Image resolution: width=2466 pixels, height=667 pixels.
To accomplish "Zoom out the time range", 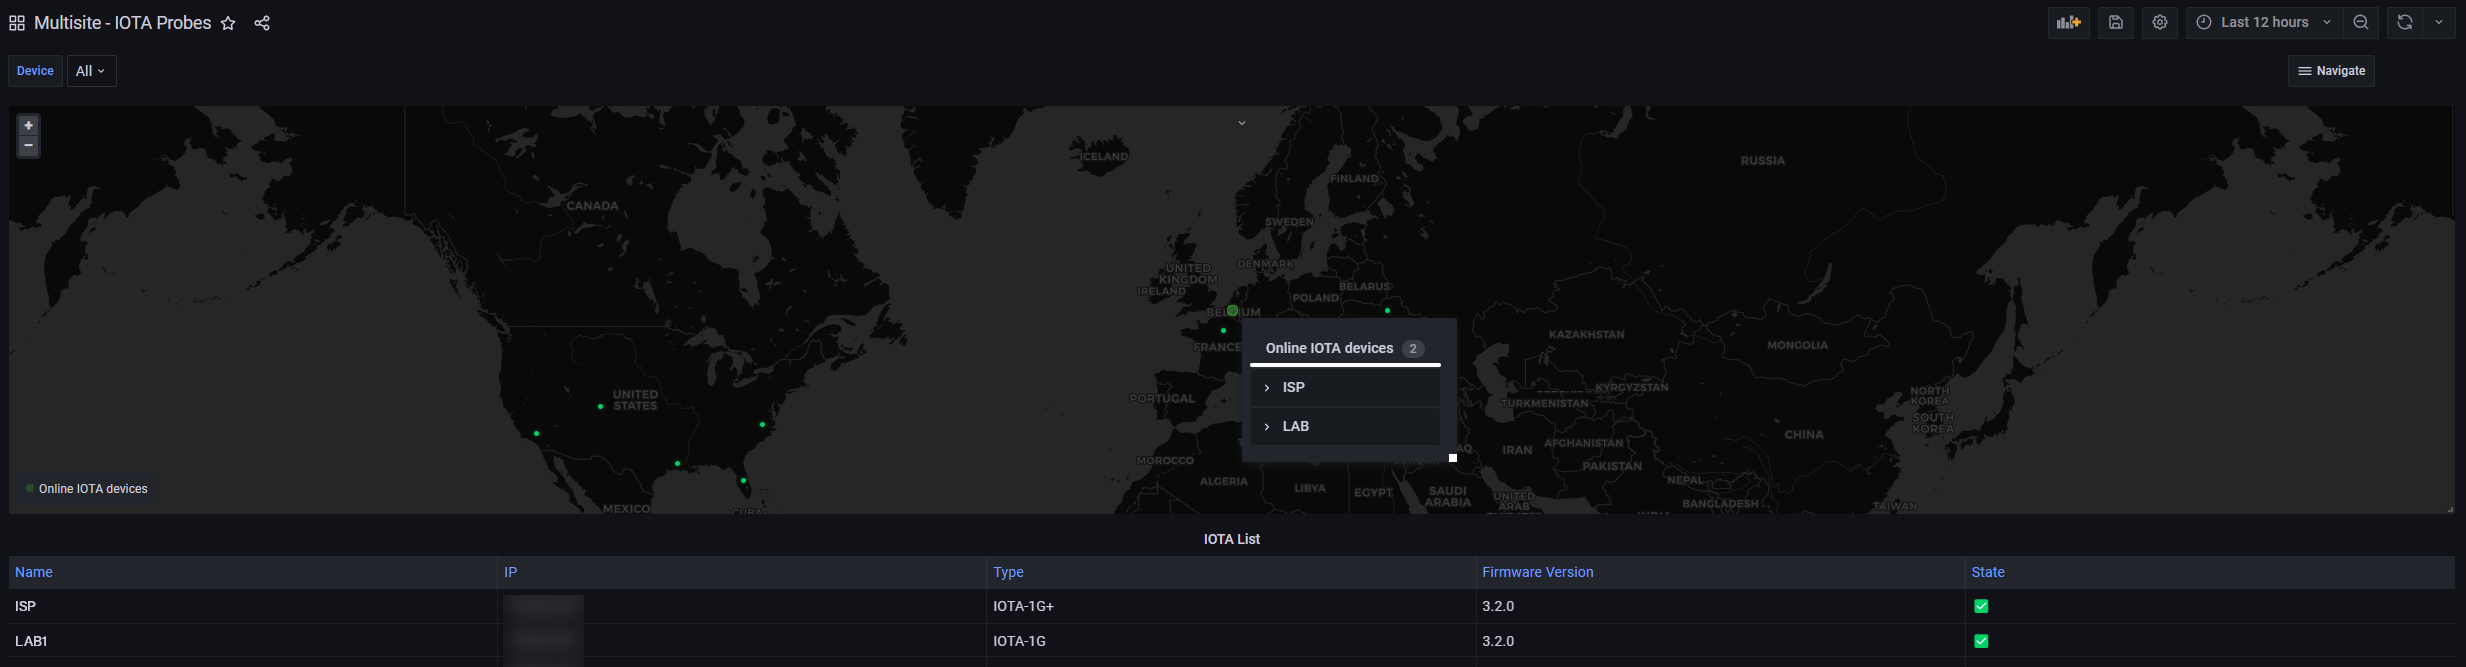I will tap(2361, 22).
